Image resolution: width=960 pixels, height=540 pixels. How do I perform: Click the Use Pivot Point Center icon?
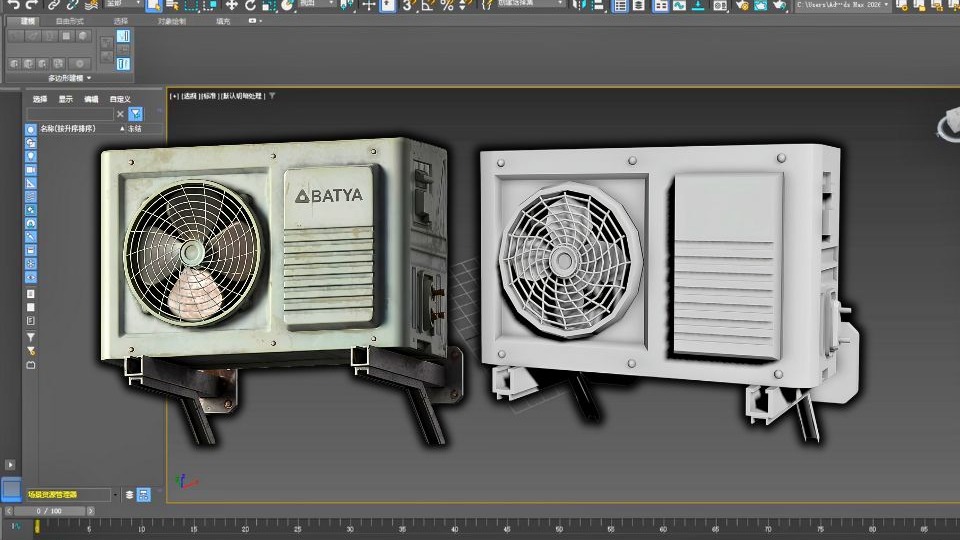tap(347, 5)
